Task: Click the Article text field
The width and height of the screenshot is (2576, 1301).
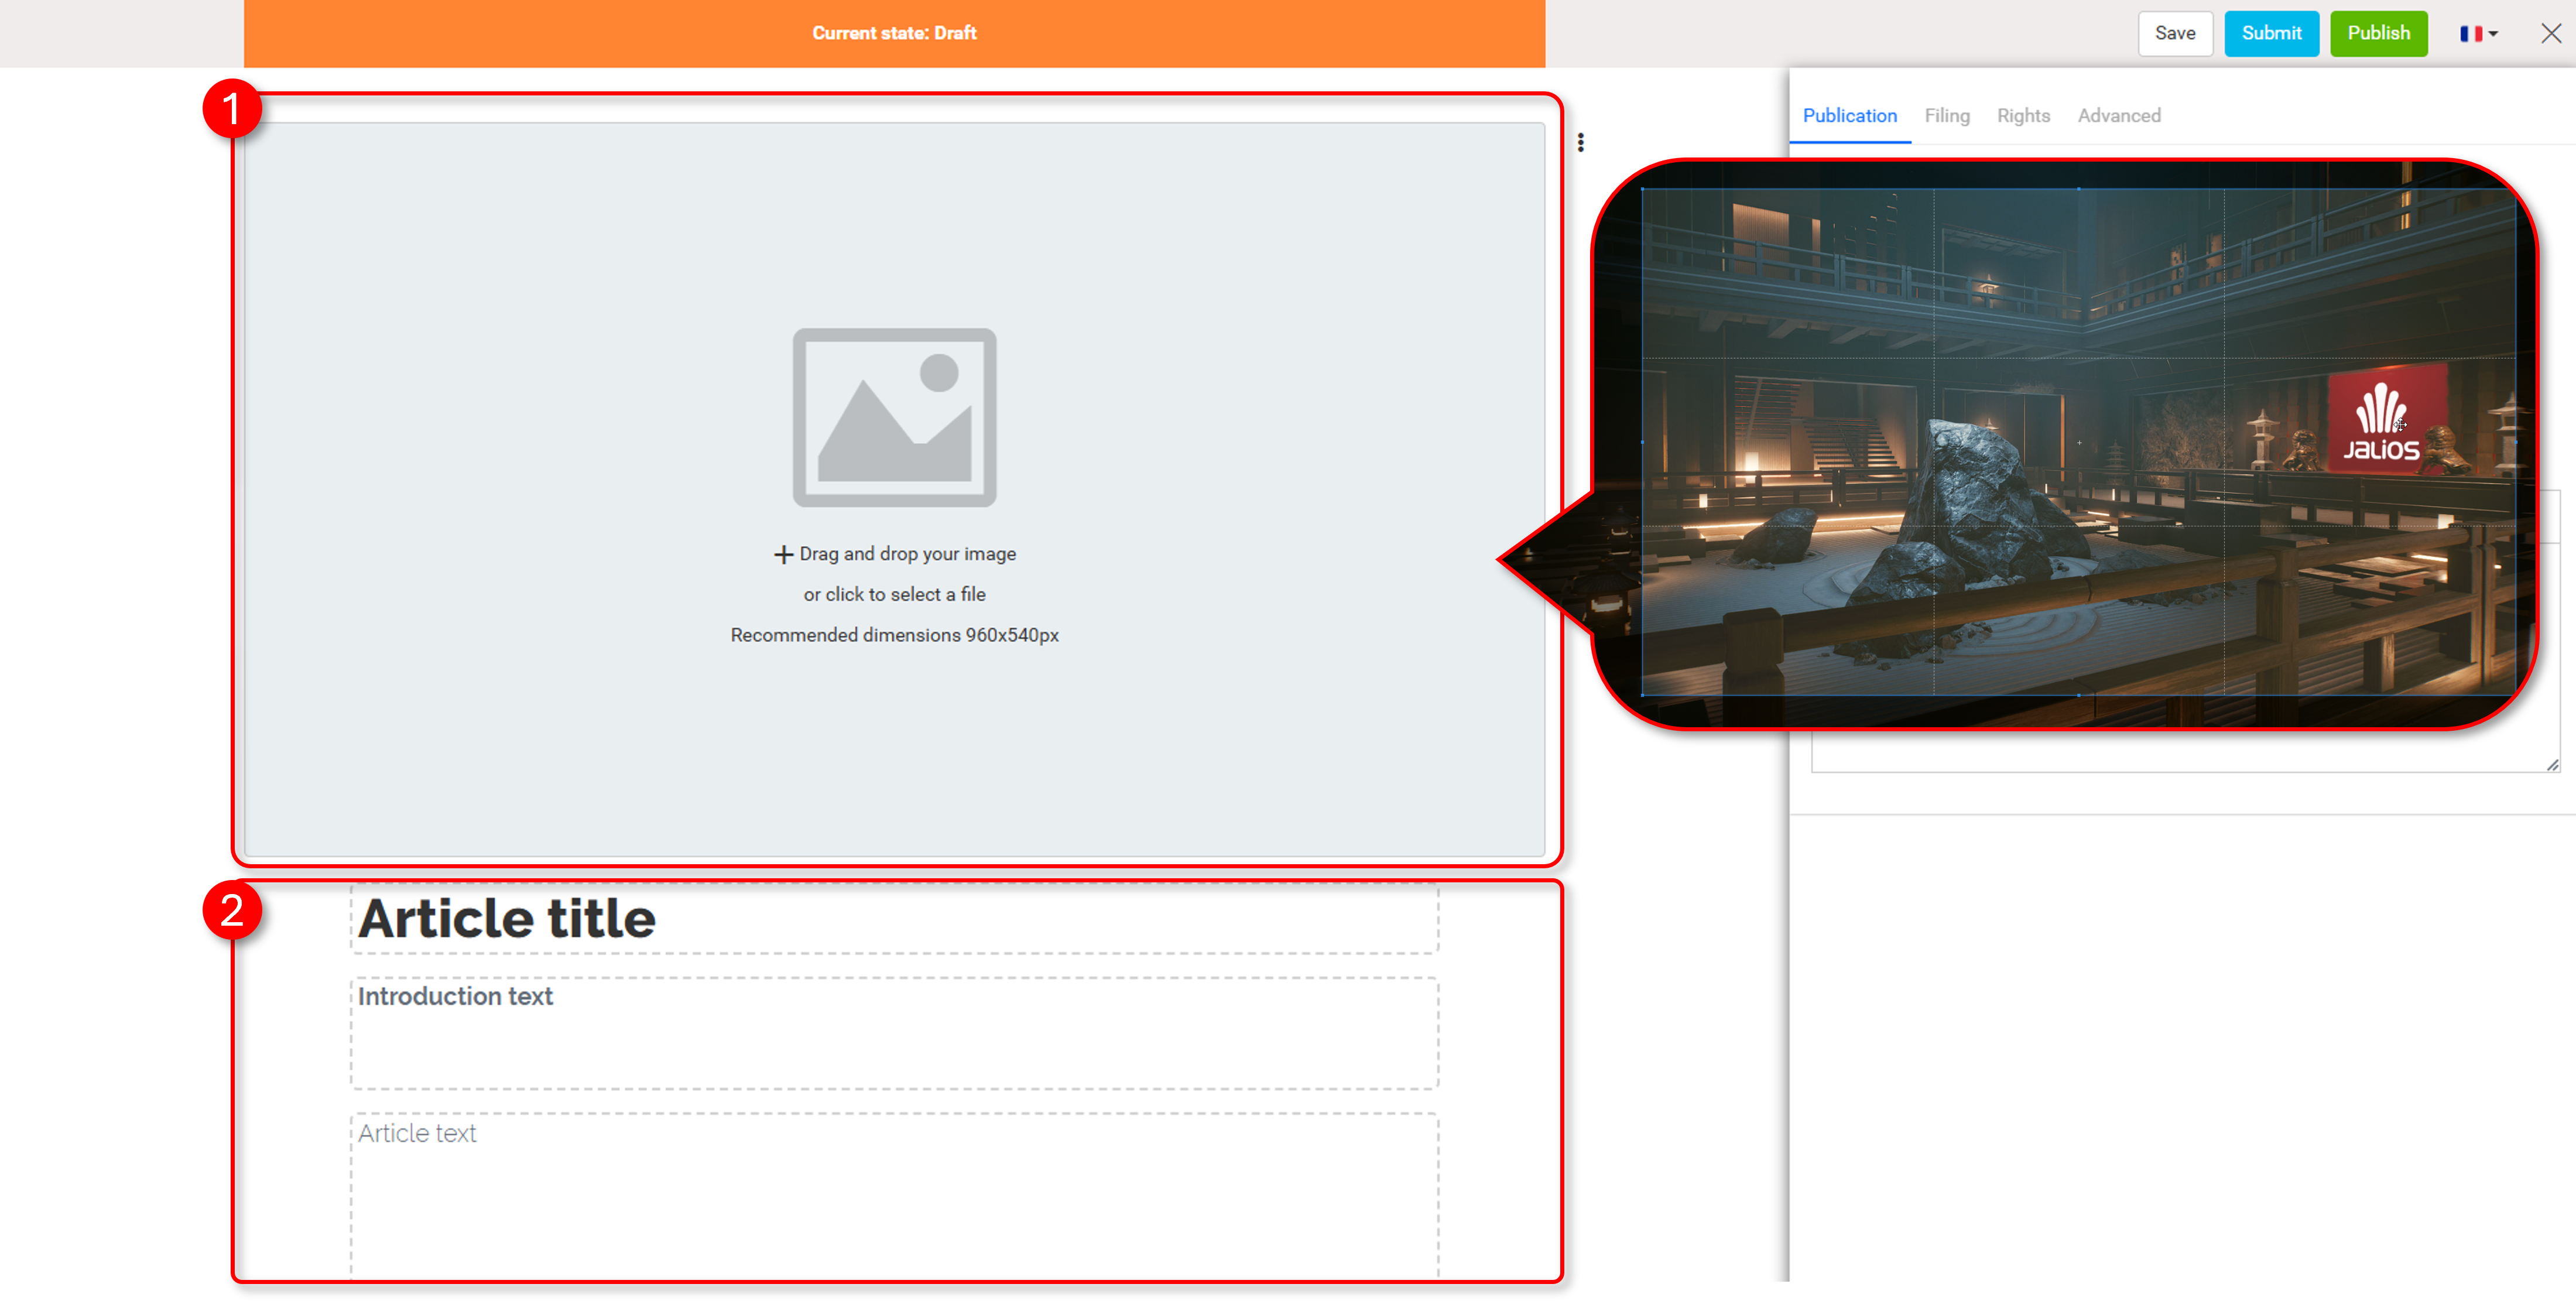Action: coord(894,1195)
